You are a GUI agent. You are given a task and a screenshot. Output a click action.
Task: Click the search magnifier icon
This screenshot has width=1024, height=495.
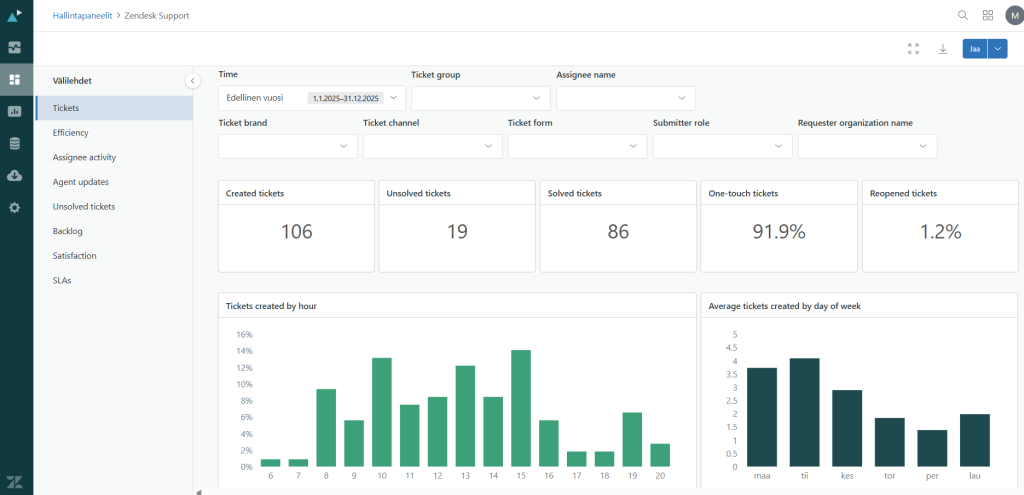pos(963,15)
